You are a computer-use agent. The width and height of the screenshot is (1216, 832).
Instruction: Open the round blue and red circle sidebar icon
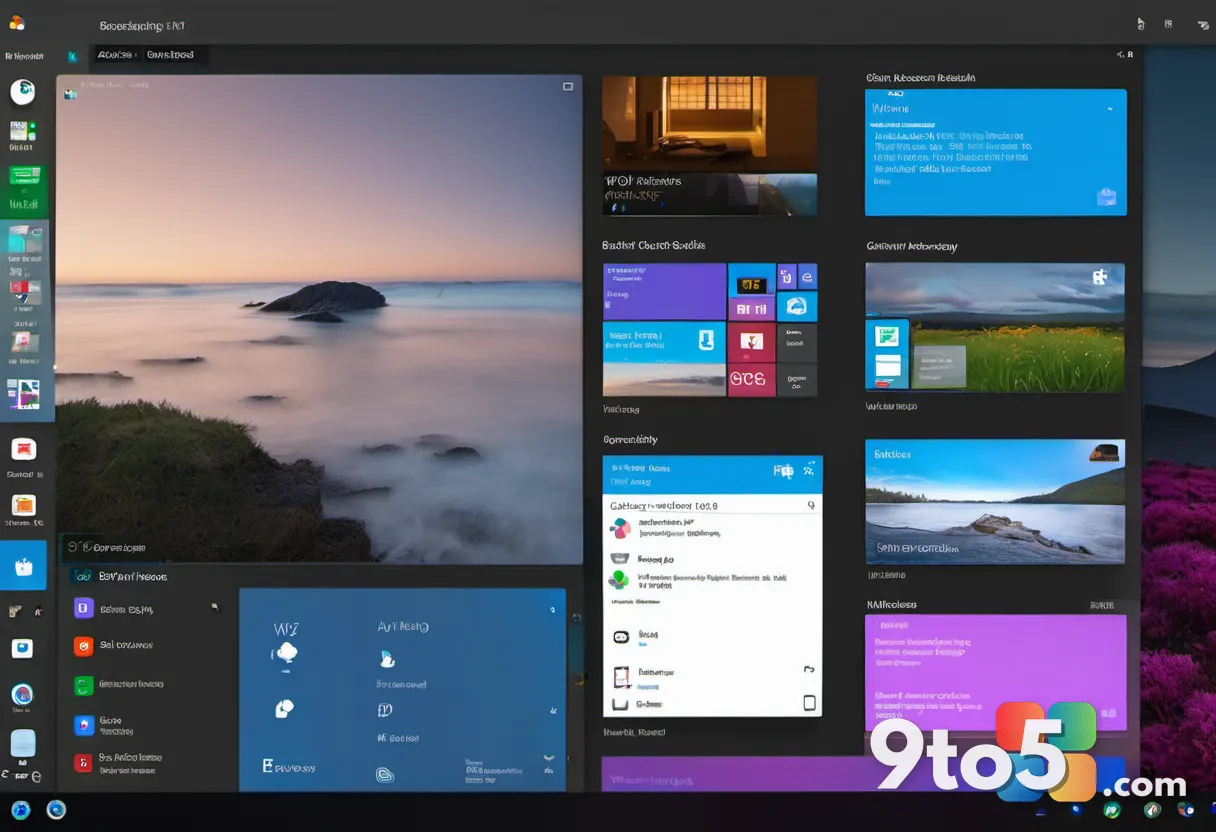click(22, 694)
